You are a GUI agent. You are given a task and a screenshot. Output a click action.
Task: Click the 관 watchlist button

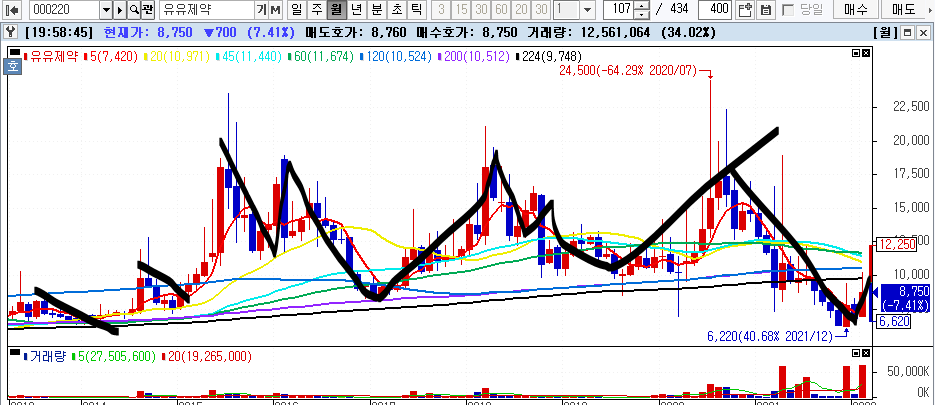pyautogui.click(x=148, y=10)
